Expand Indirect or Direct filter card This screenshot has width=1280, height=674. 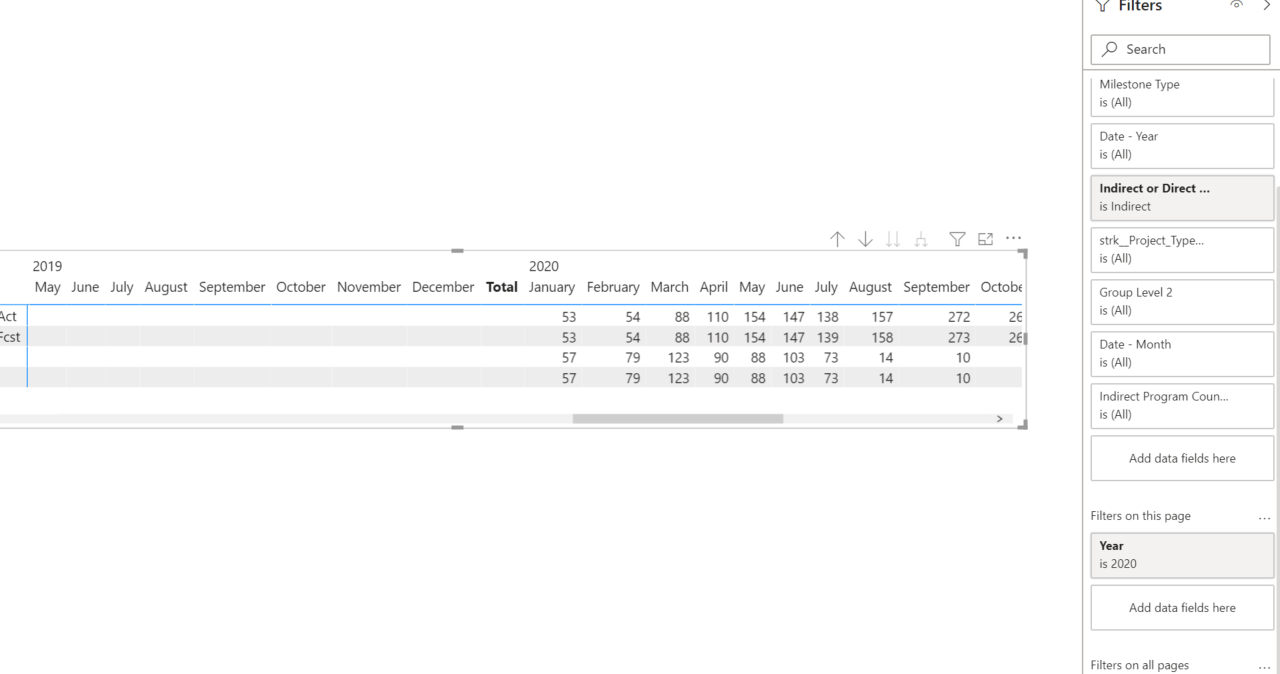pyautogui.click(x=1182, y=197)
